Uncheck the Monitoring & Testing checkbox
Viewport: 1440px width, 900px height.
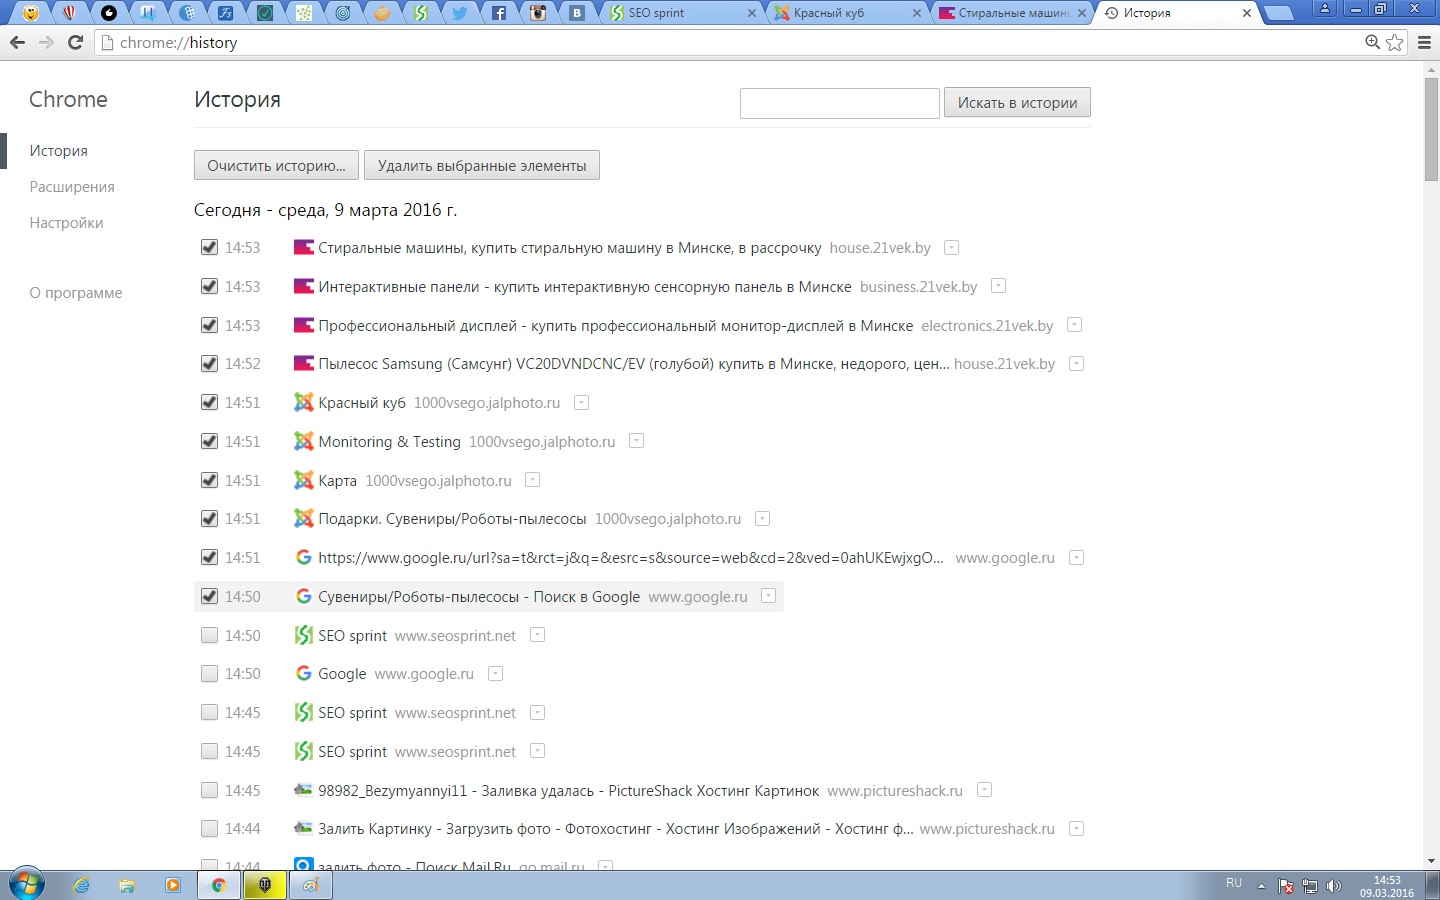coord(209,441)
